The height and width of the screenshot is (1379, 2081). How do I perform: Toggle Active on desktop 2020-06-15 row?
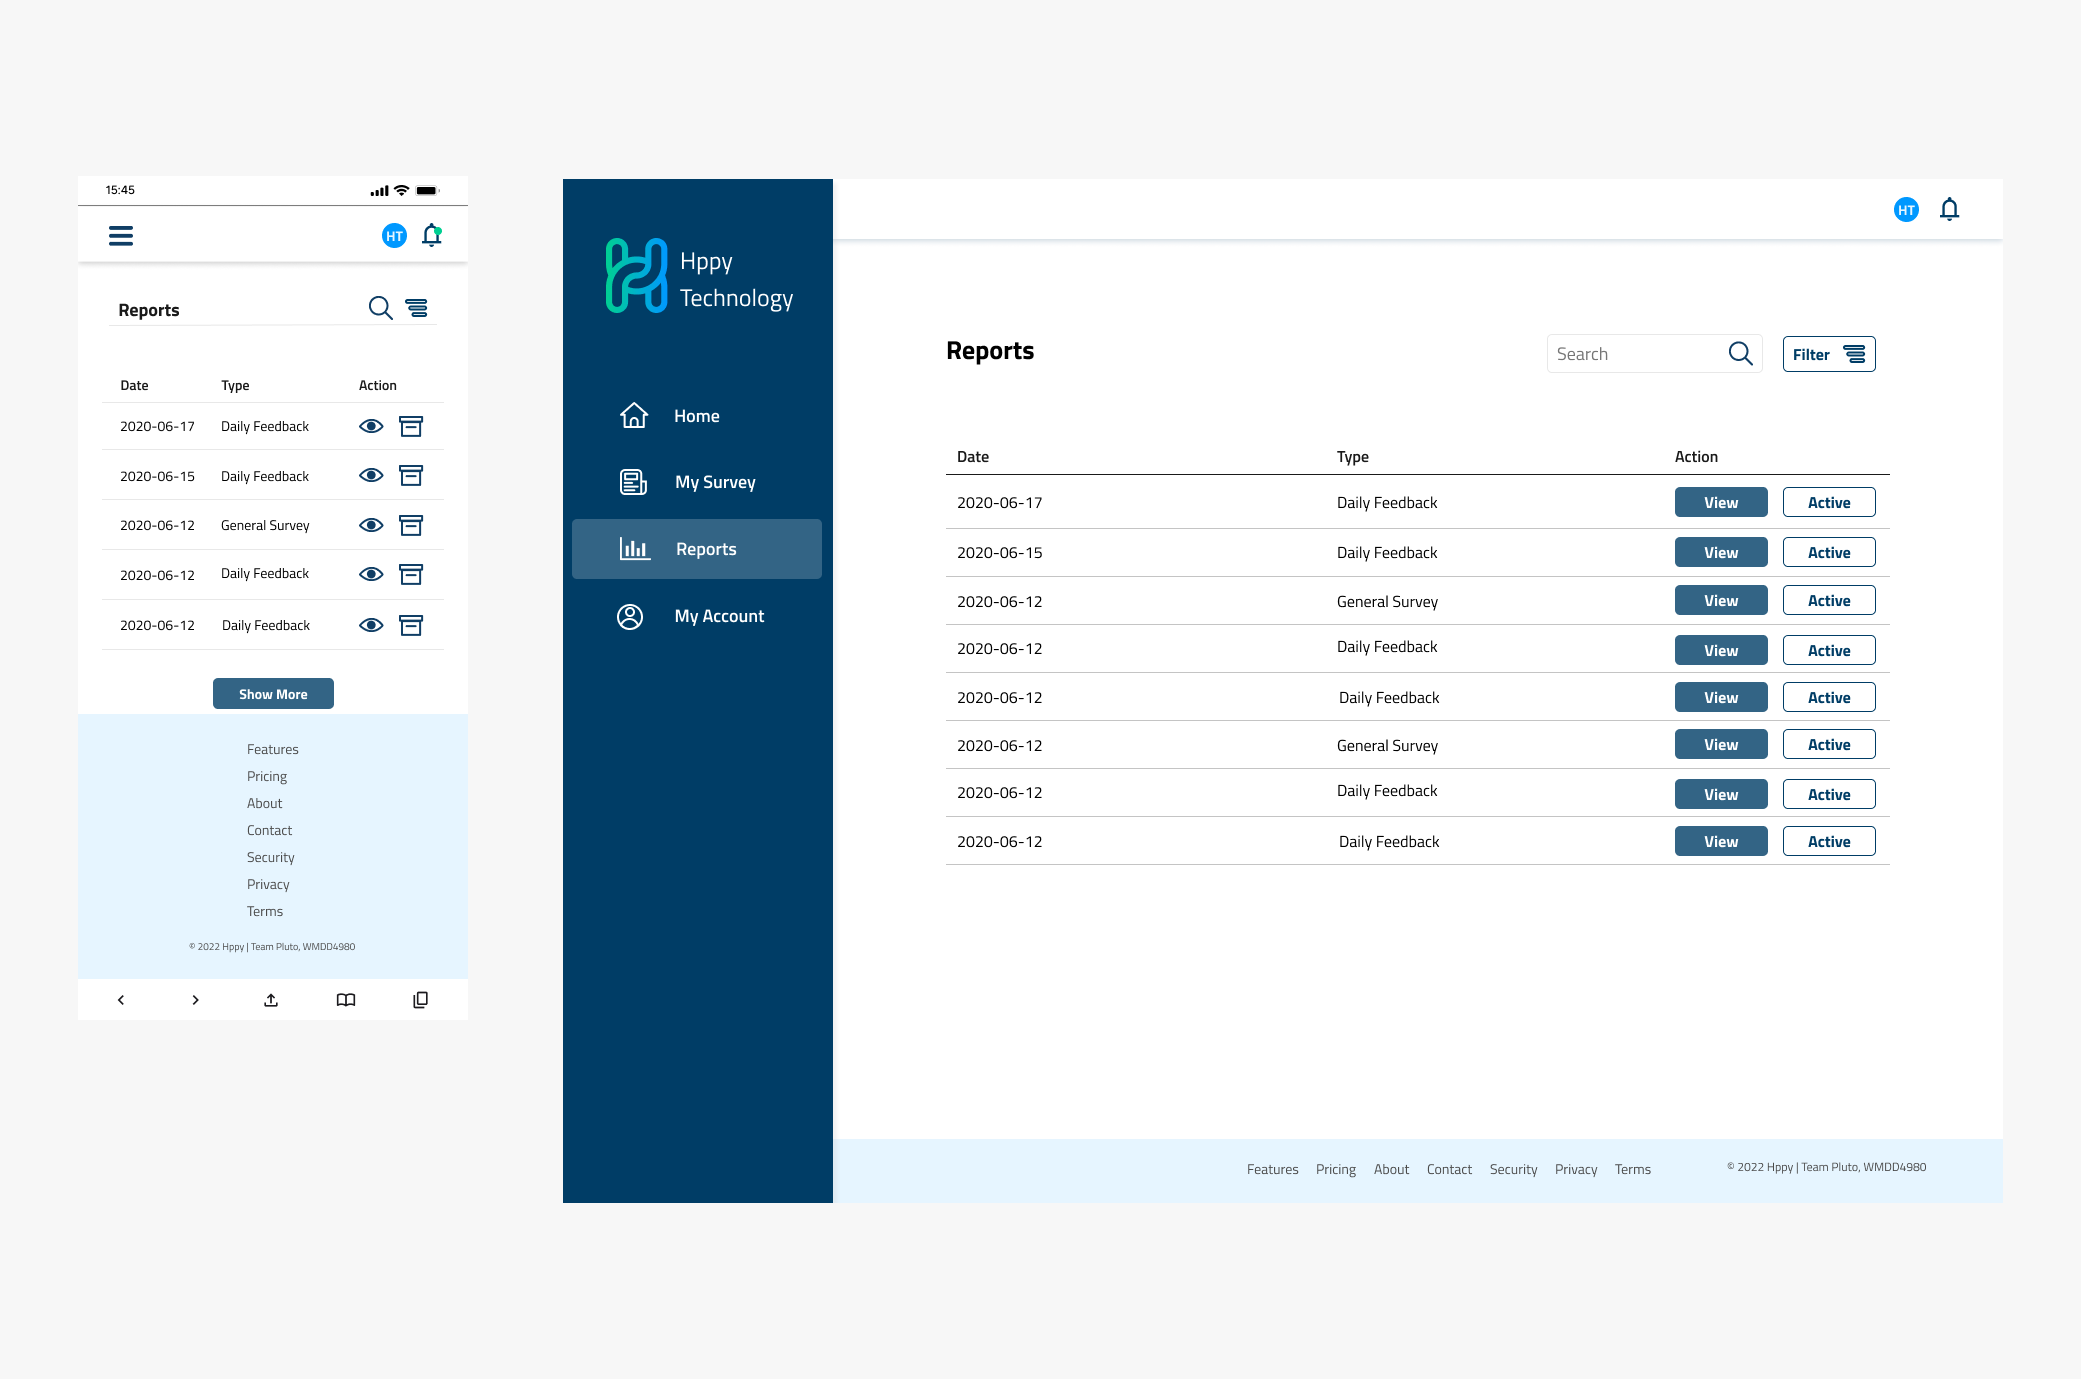pos(1828,552)
